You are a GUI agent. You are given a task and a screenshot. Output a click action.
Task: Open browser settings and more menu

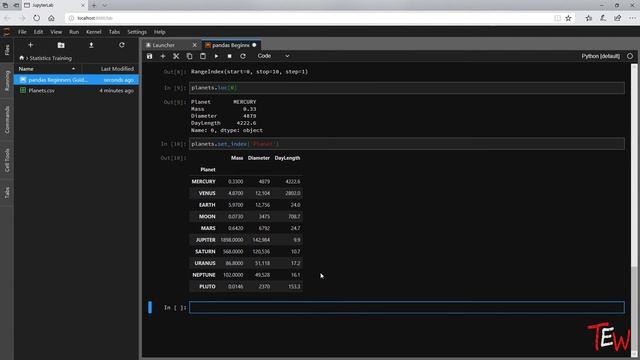tap(632, 18)
